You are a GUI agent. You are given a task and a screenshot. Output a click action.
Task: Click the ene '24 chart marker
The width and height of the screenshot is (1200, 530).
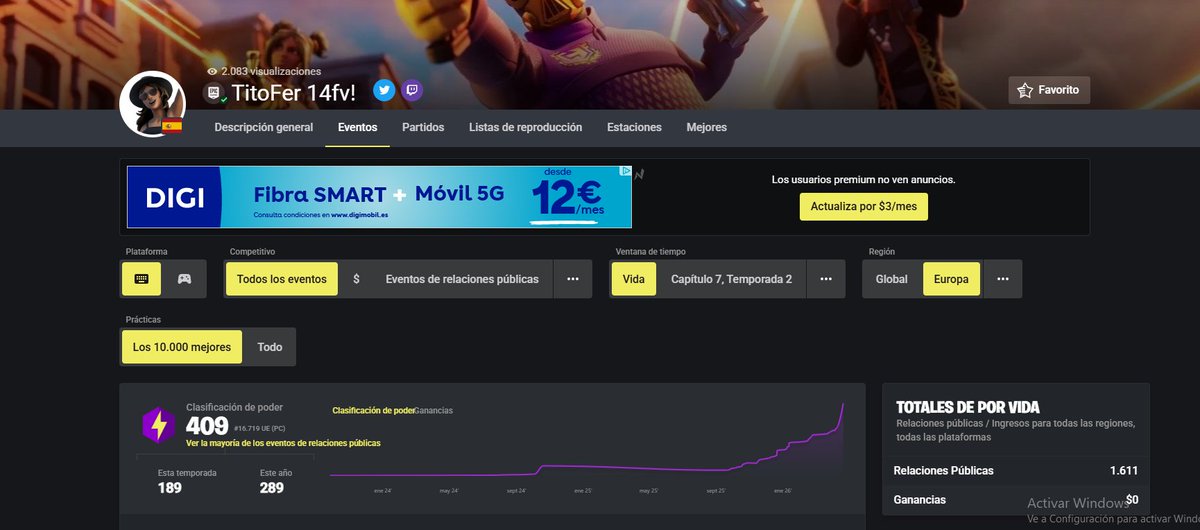tap(384, 491)
